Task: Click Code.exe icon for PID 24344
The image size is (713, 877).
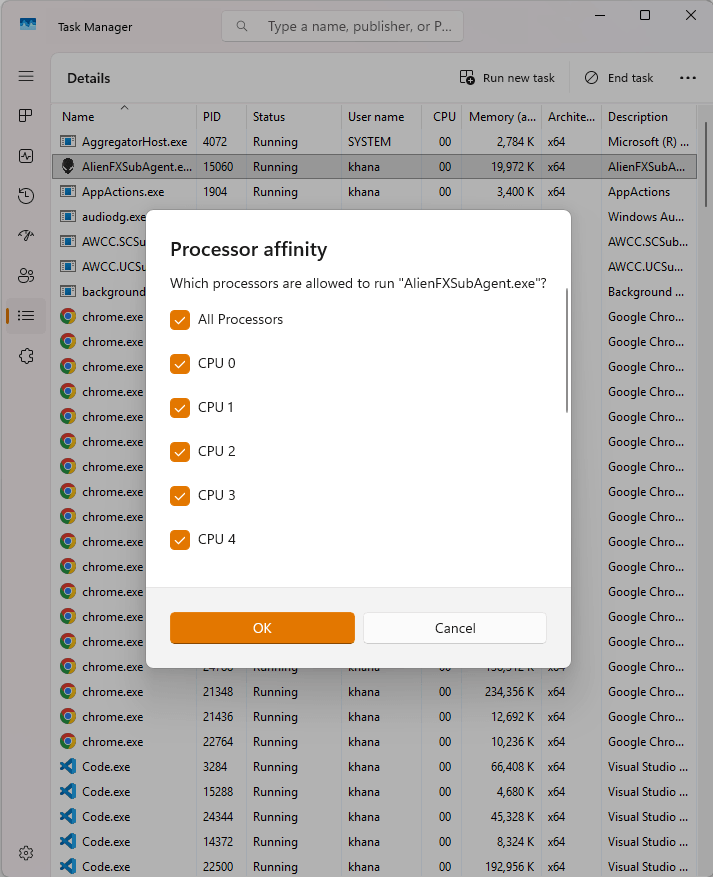Action: pos(68,816)
